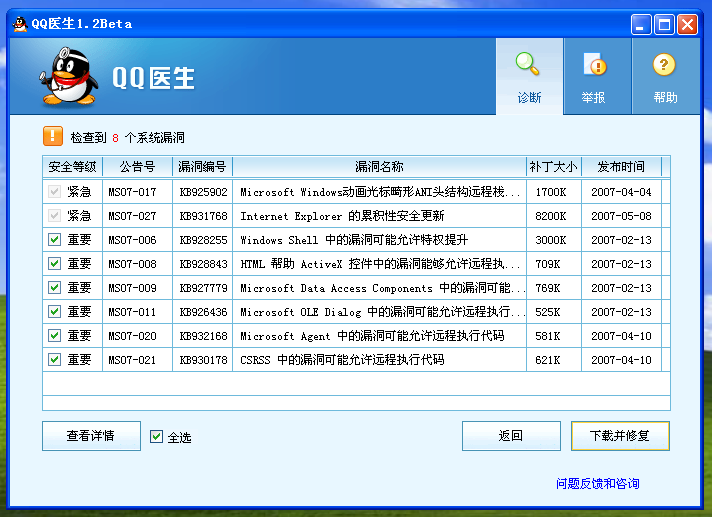Click the 返回 back button

pos(511,436)
